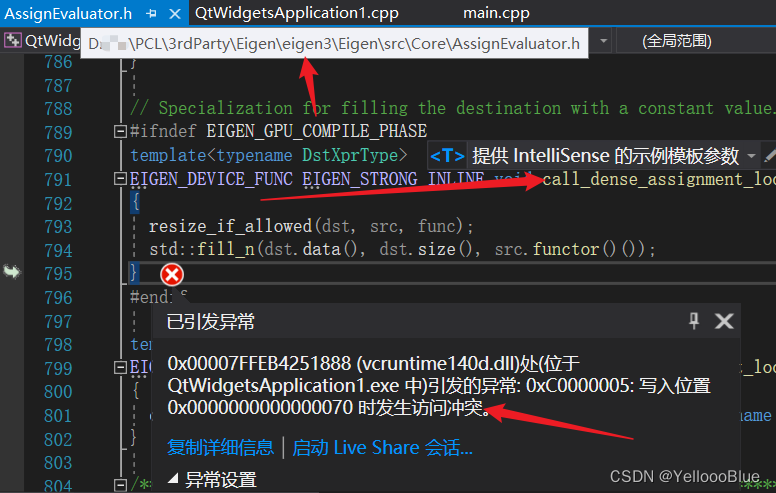Click src.functor()() on line 794
Viewport: 776px width, 493px height.
(x=569, y=248)
